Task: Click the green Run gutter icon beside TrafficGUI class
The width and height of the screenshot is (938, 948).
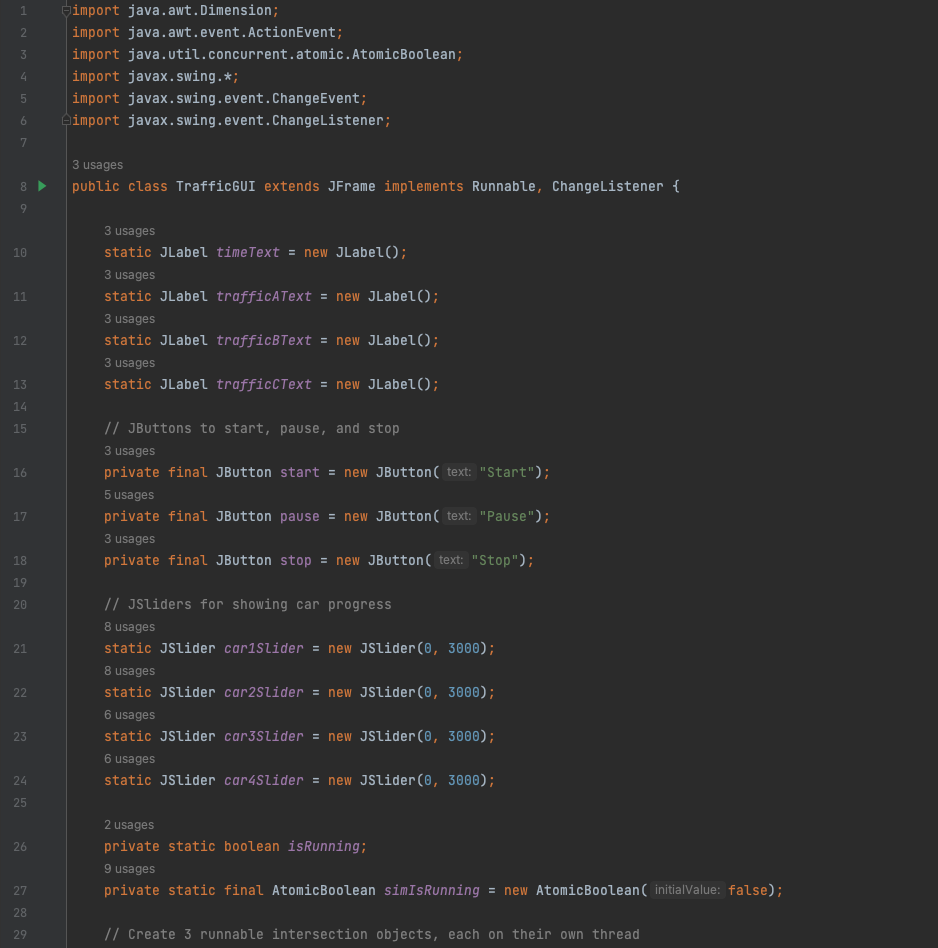Action: point(42,186)
